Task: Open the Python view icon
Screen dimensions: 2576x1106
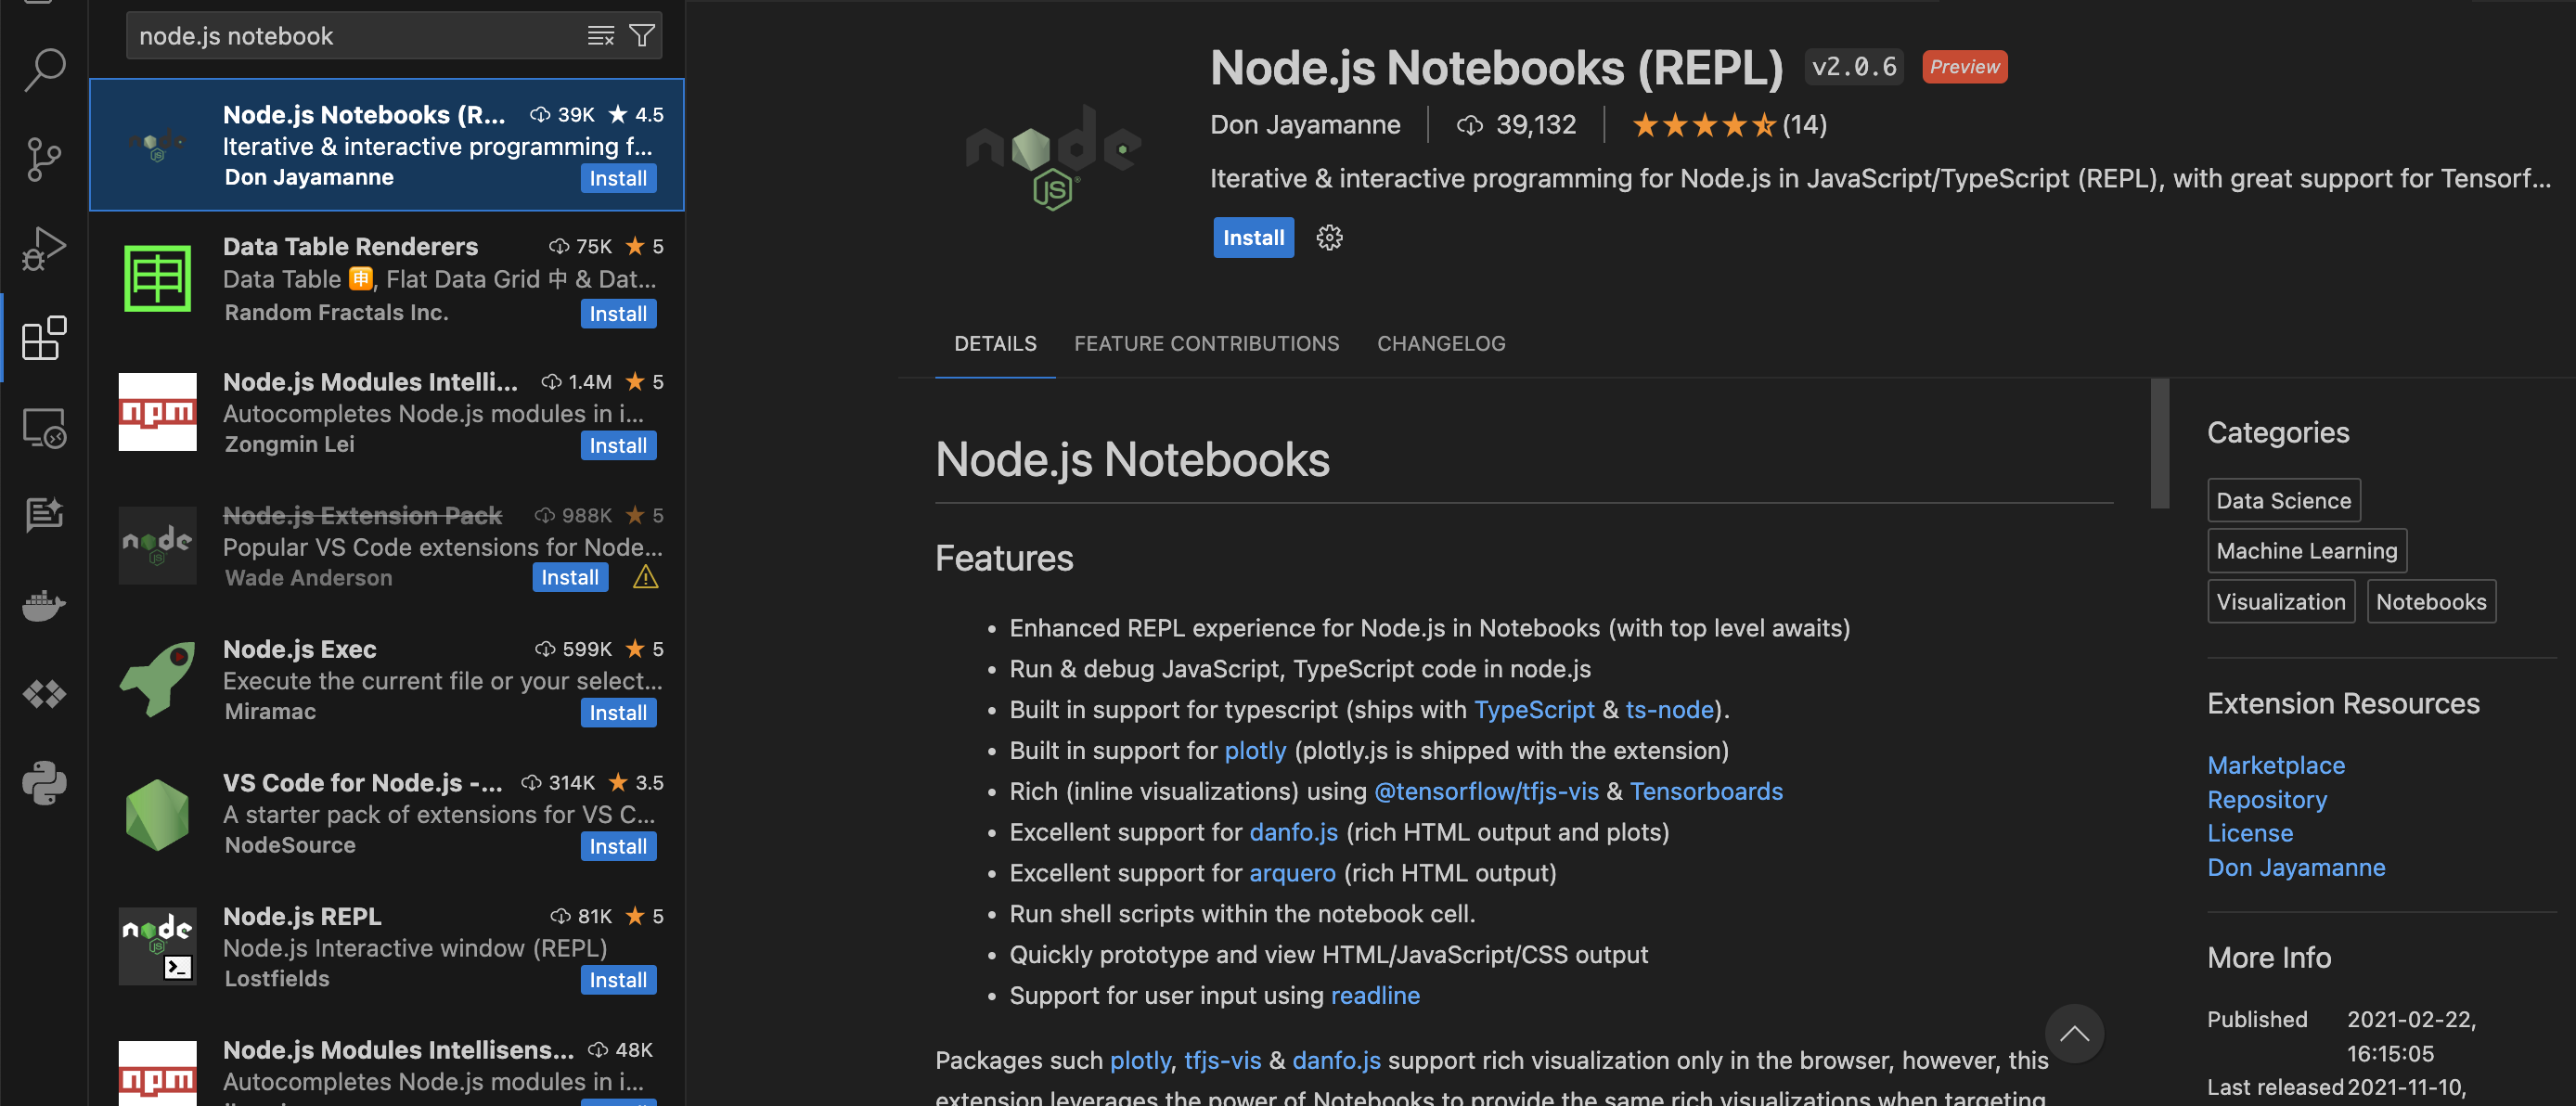Action: coord(44,783)
